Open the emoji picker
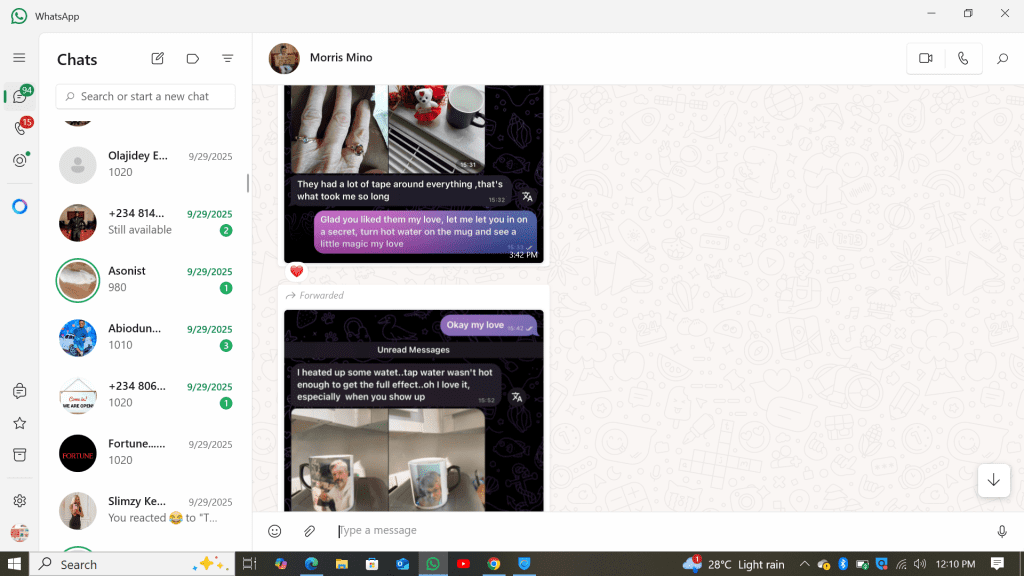 coord(275,531)
